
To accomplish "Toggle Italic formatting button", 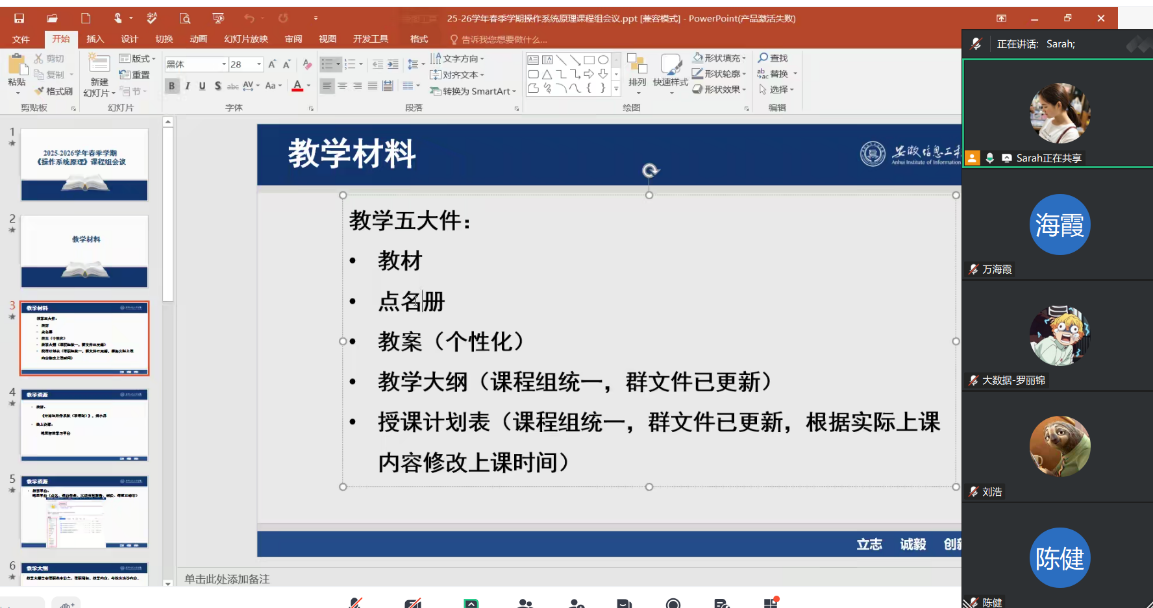I will coord(187,86).
